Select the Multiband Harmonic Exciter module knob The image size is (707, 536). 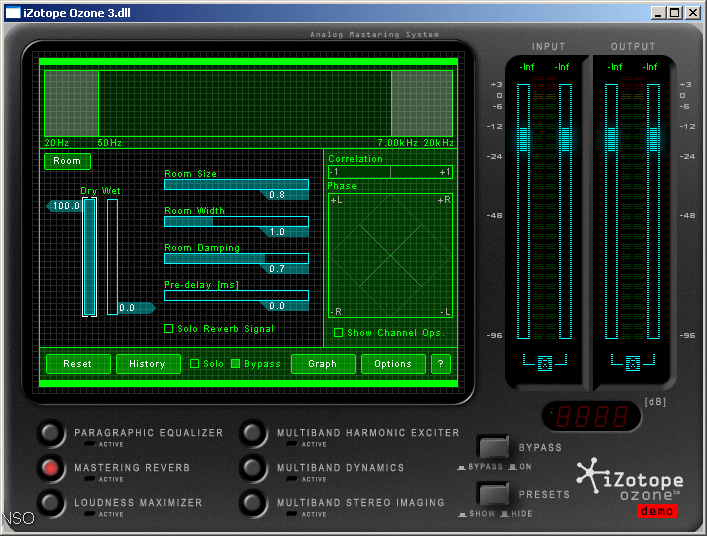[253, 433]
